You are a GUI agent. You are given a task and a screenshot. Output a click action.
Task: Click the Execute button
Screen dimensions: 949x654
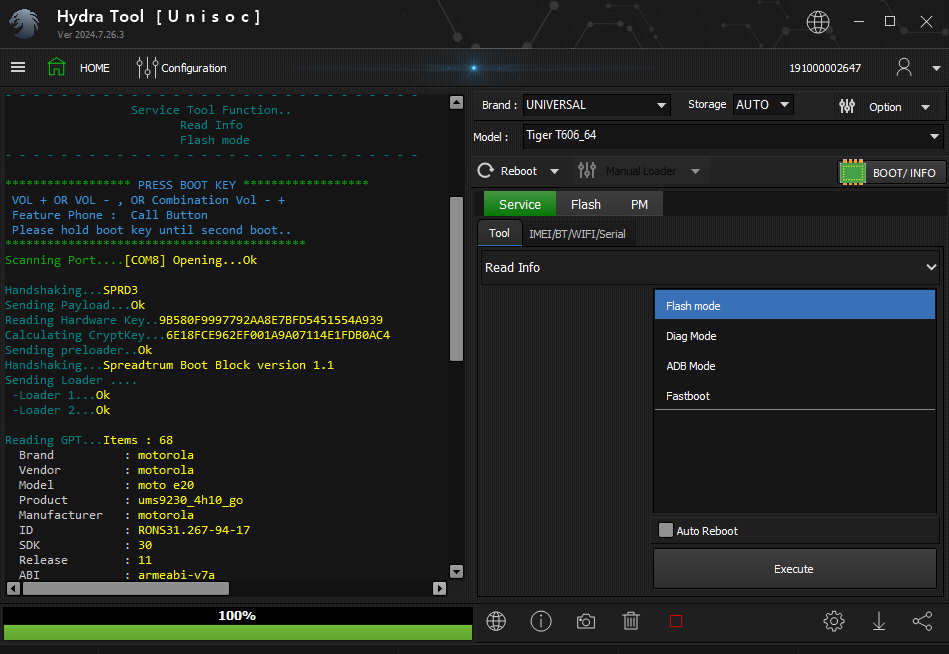pos(794,569)
